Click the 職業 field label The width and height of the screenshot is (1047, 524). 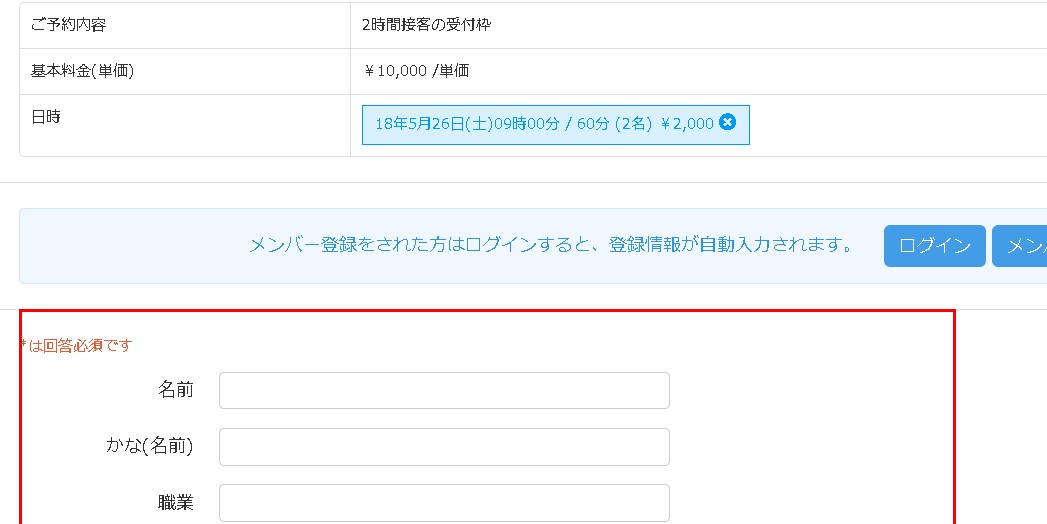tap(176, 503)
